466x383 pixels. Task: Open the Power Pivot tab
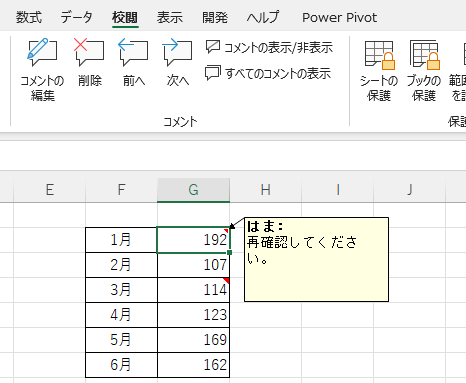coord(339,17)
